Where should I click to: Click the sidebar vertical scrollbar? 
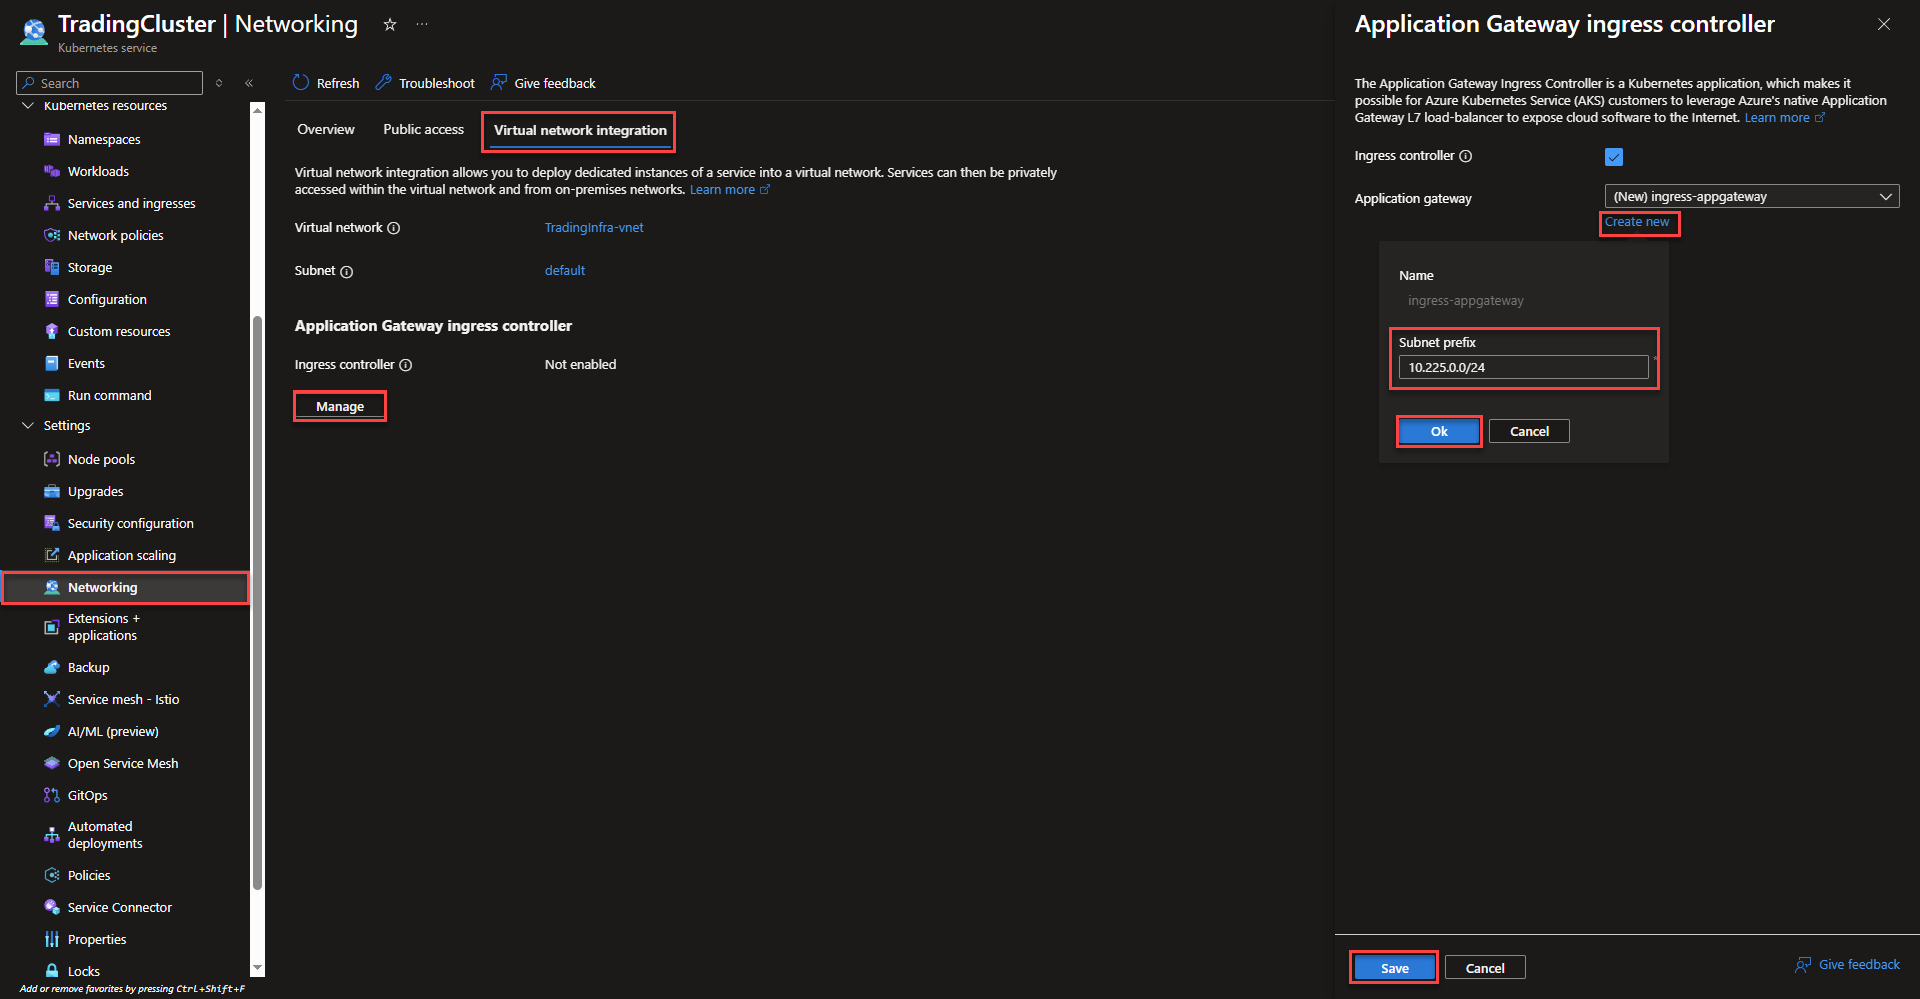click(257, 600)
